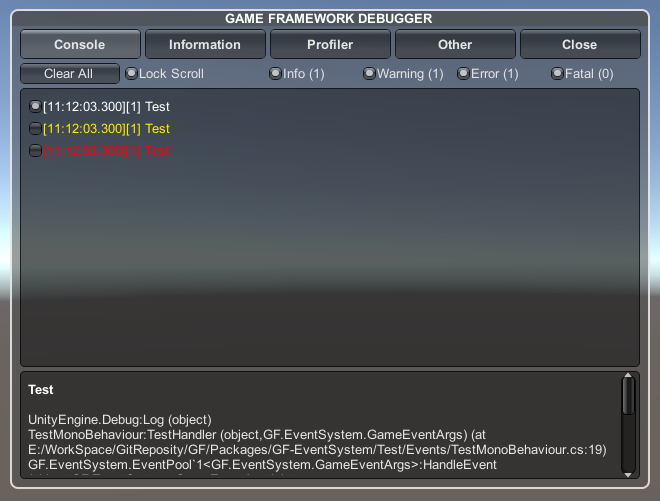Toggle the Warning (1) log filter
The width and height of the screenshot is (660, 501).
[369, 74]
